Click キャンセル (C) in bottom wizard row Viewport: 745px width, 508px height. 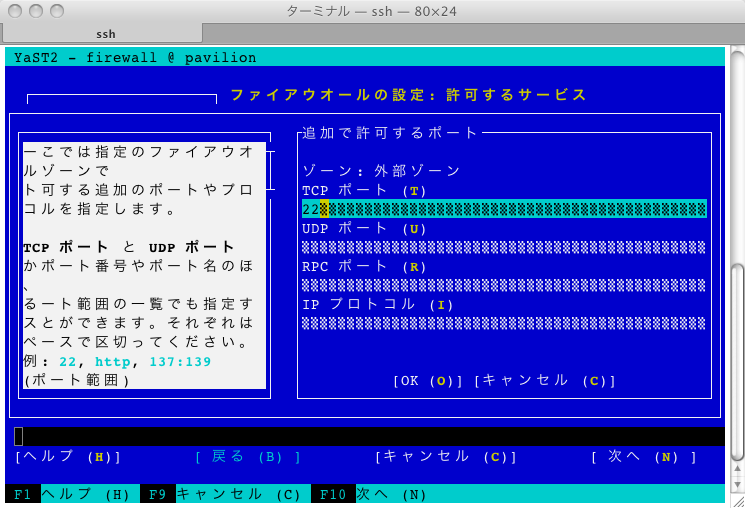pos(446,456)
